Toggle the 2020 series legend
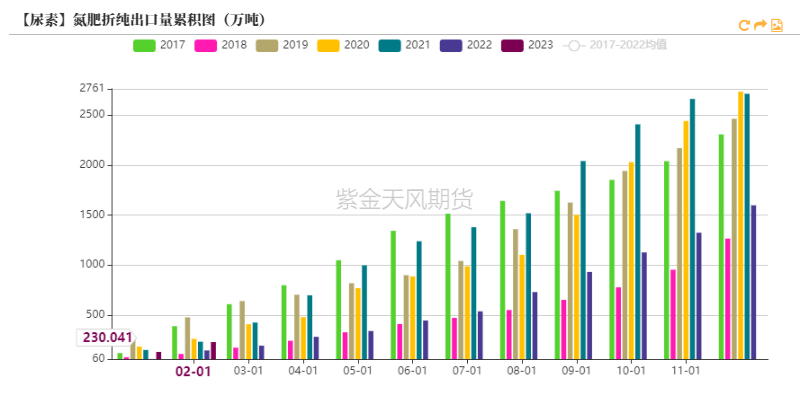The height and width of the screenshot is (413, 809). coord(343,45)
